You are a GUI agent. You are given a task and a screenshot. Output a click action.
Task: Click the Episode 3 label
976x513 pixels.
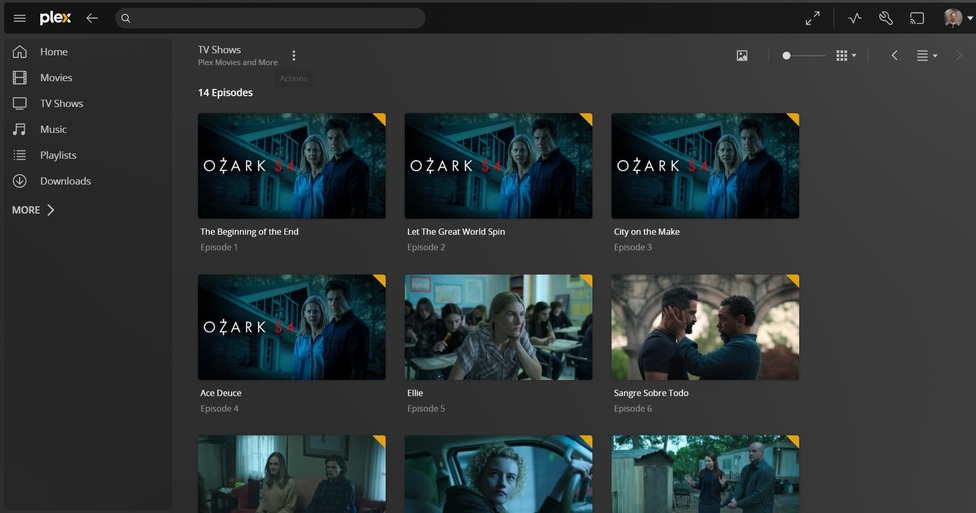coord(633,247)
